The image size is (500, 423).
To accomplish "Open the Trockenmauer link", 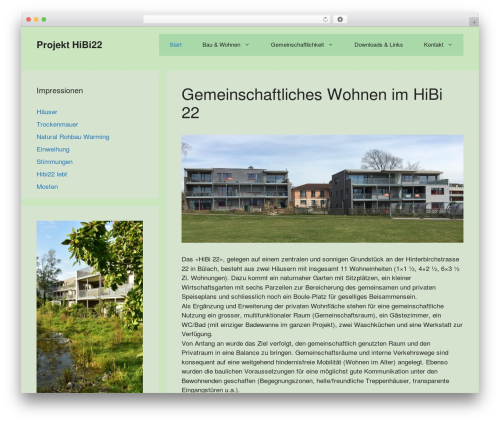I will (57, 124).
